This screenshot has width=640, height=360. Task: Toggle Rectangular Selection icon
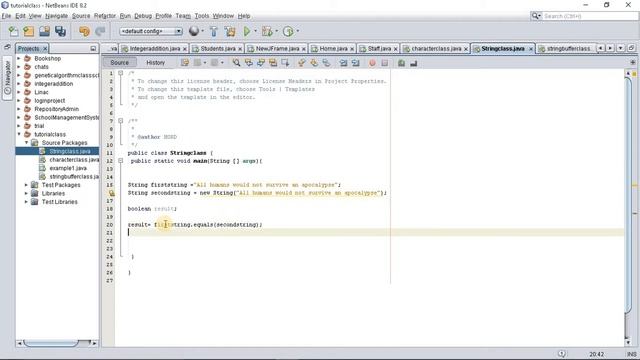285,63
